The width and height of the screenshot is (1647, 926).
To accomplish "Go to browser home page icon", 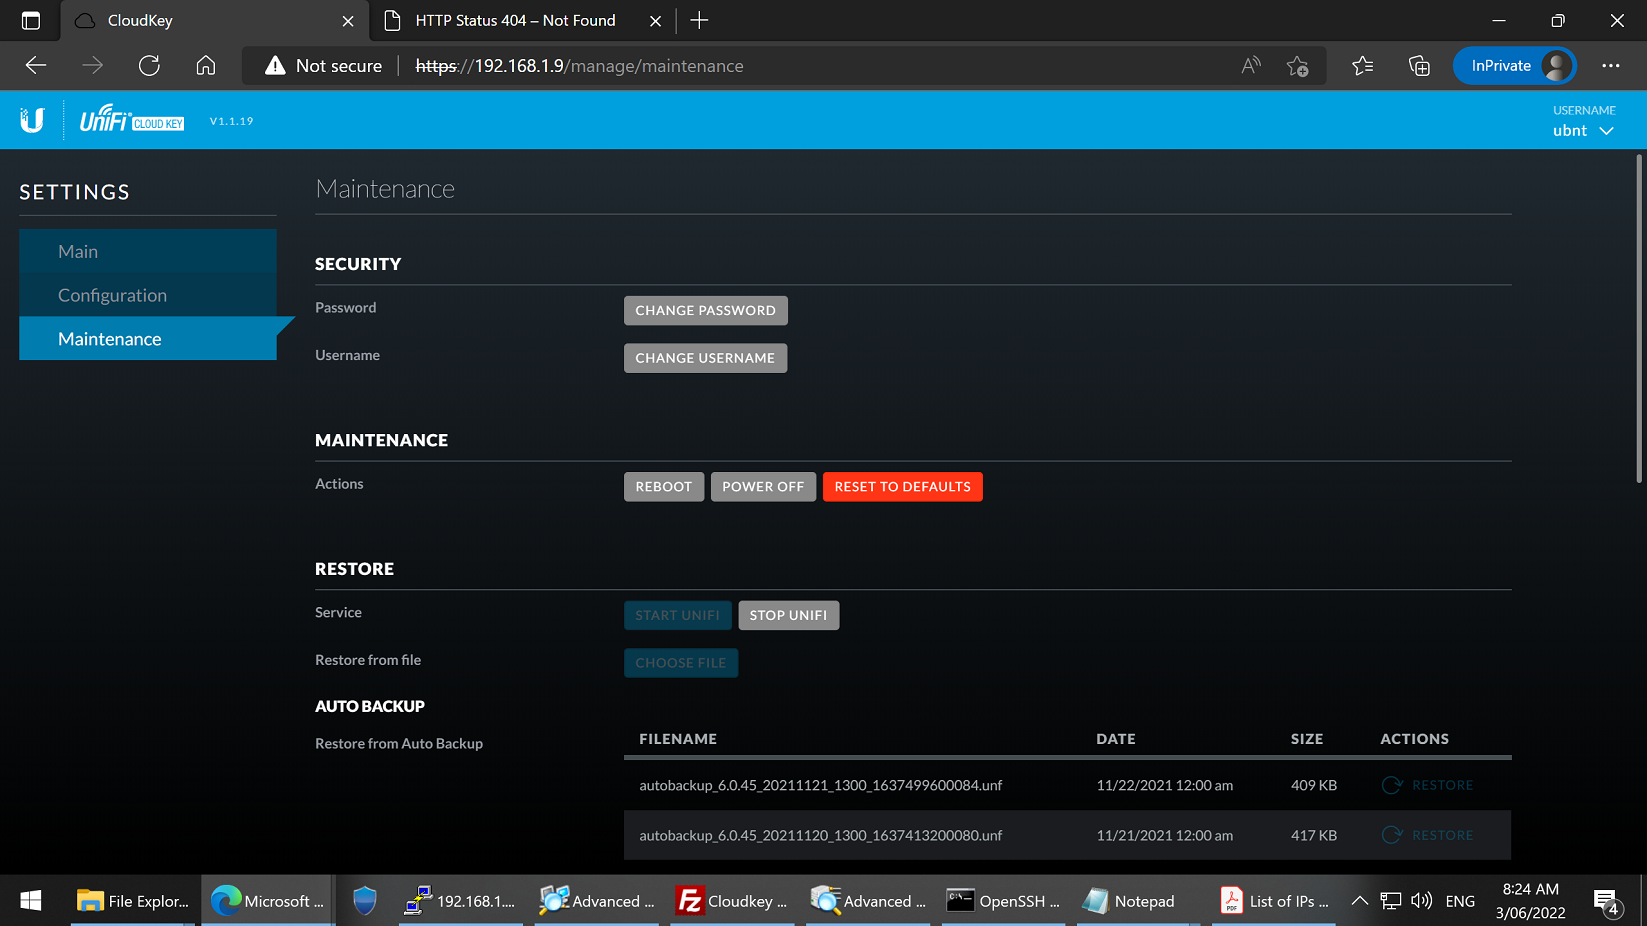I will coord(206,66).
